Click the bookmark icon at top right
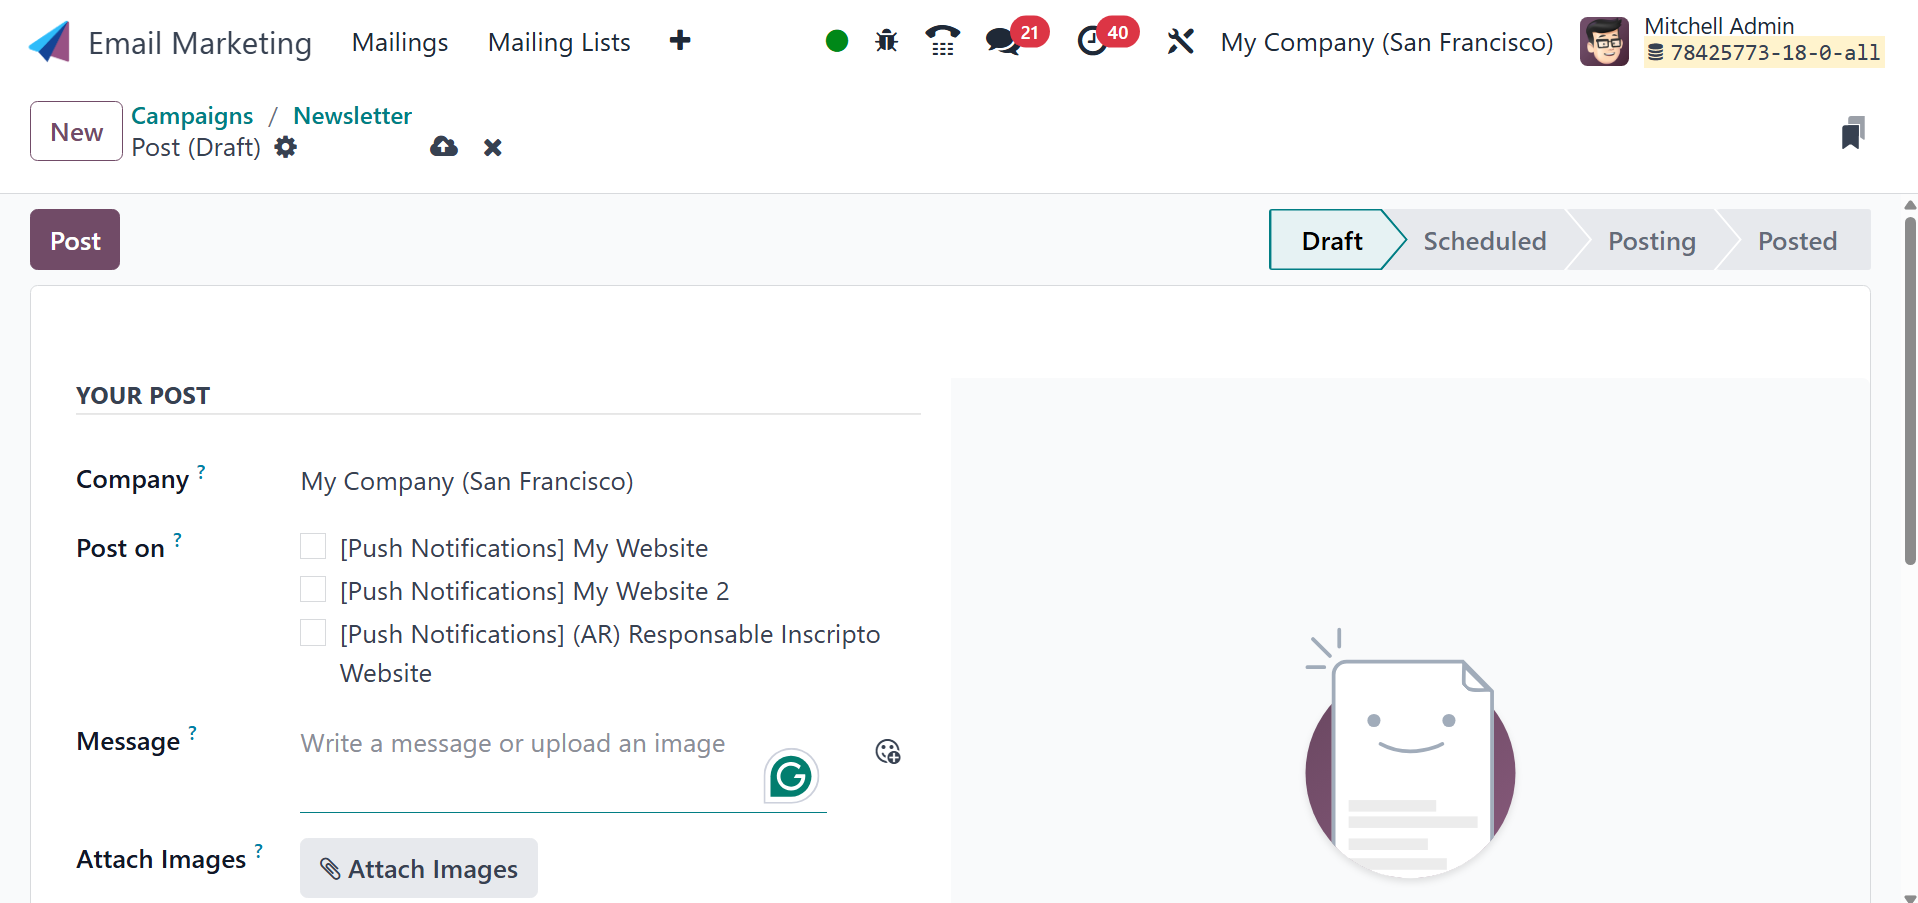Viewport: 1918px width, 903px height. tap(1852, 133)
